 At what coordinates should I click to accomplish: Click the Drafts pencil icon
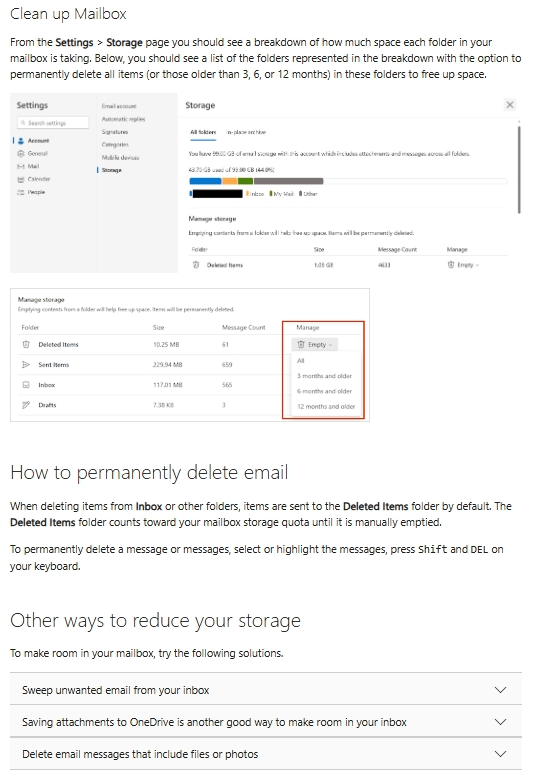coord(26,405)
